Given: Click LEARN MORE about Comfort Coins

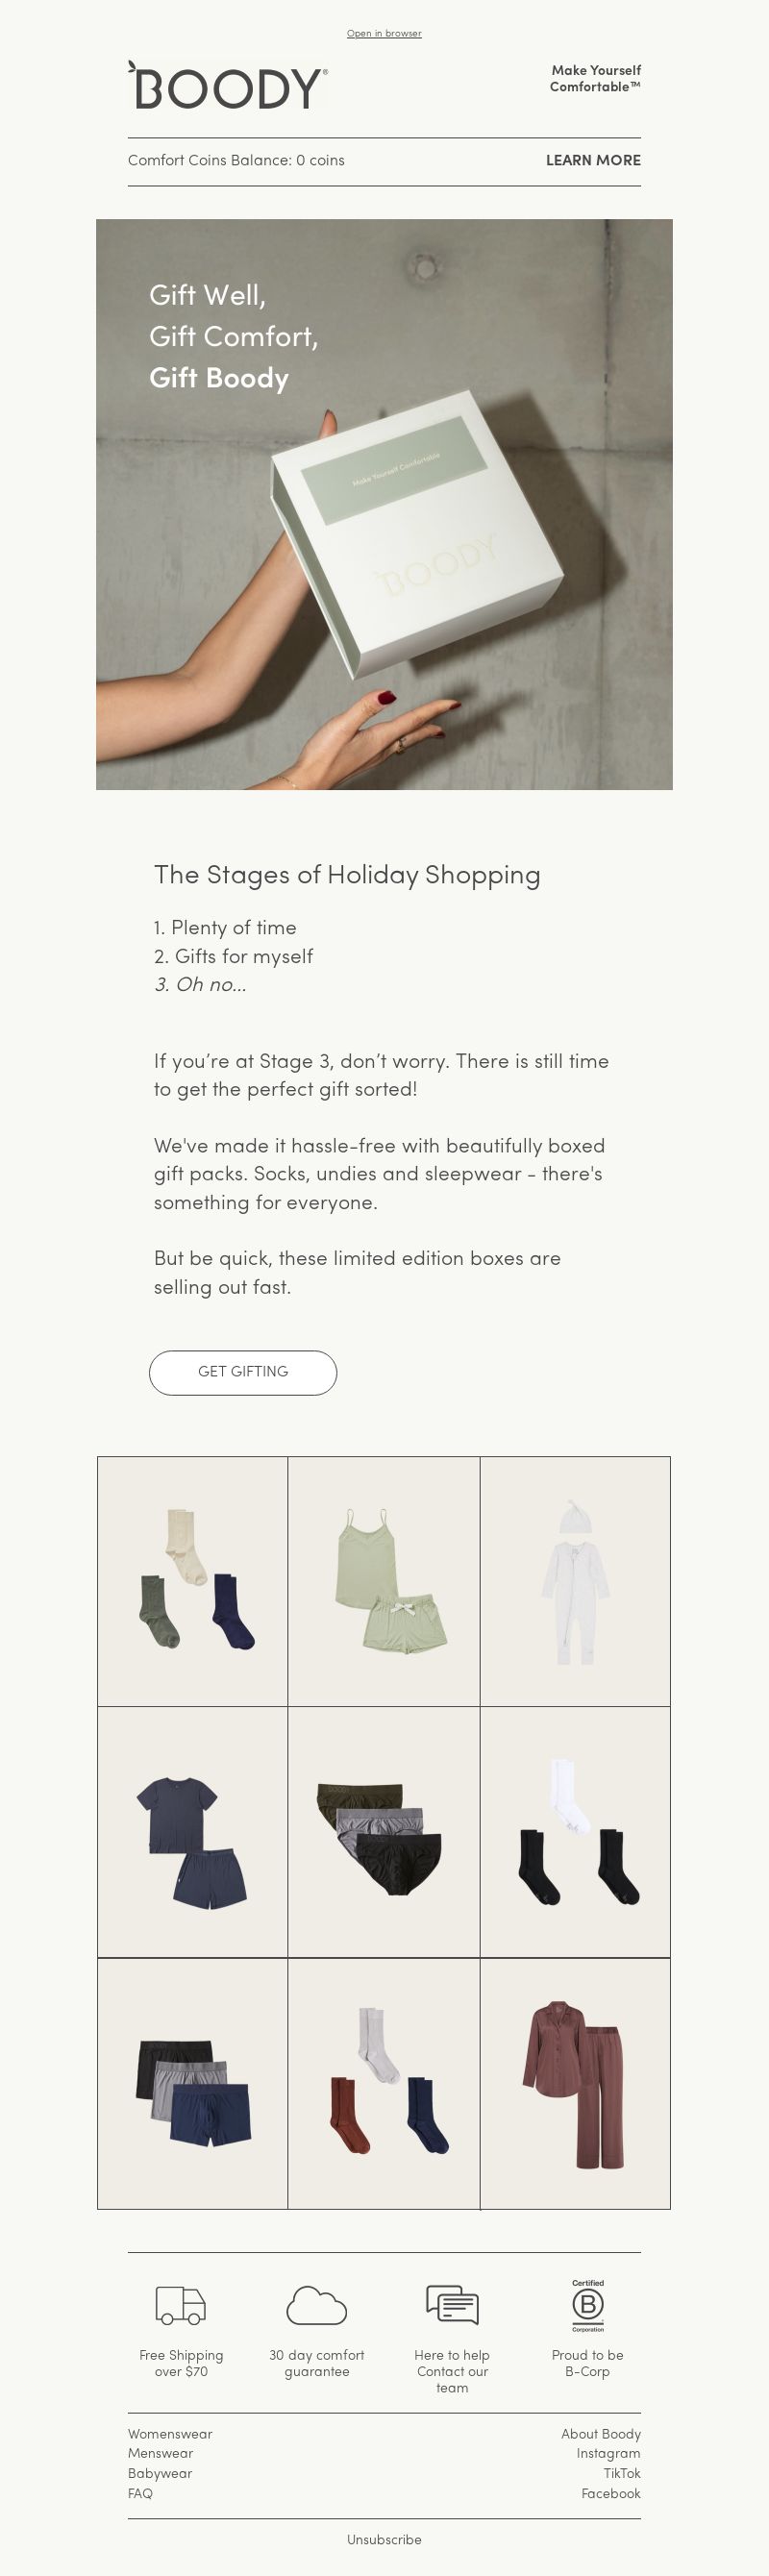Looking at the screenshot, I should pyautogui.click(x=593, y=160).
